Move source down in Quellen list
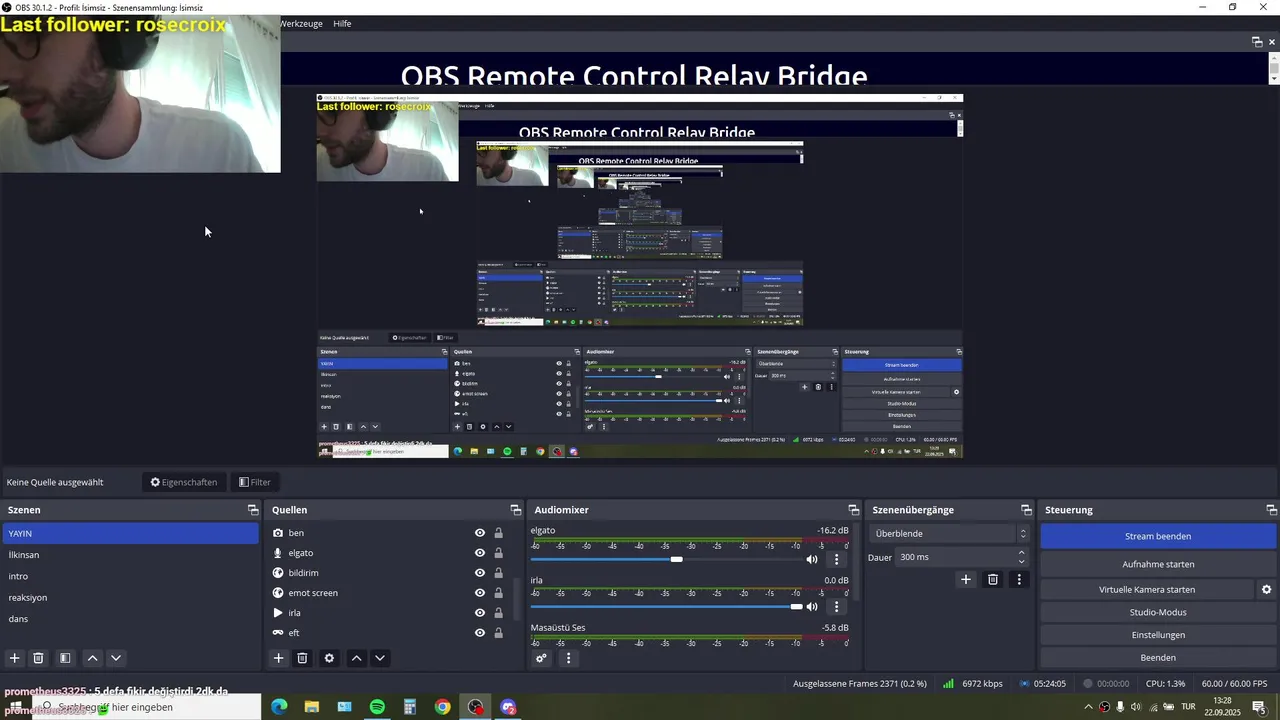Image resolution: width=1280 pixels, height=720 pixels. (380, 658)
